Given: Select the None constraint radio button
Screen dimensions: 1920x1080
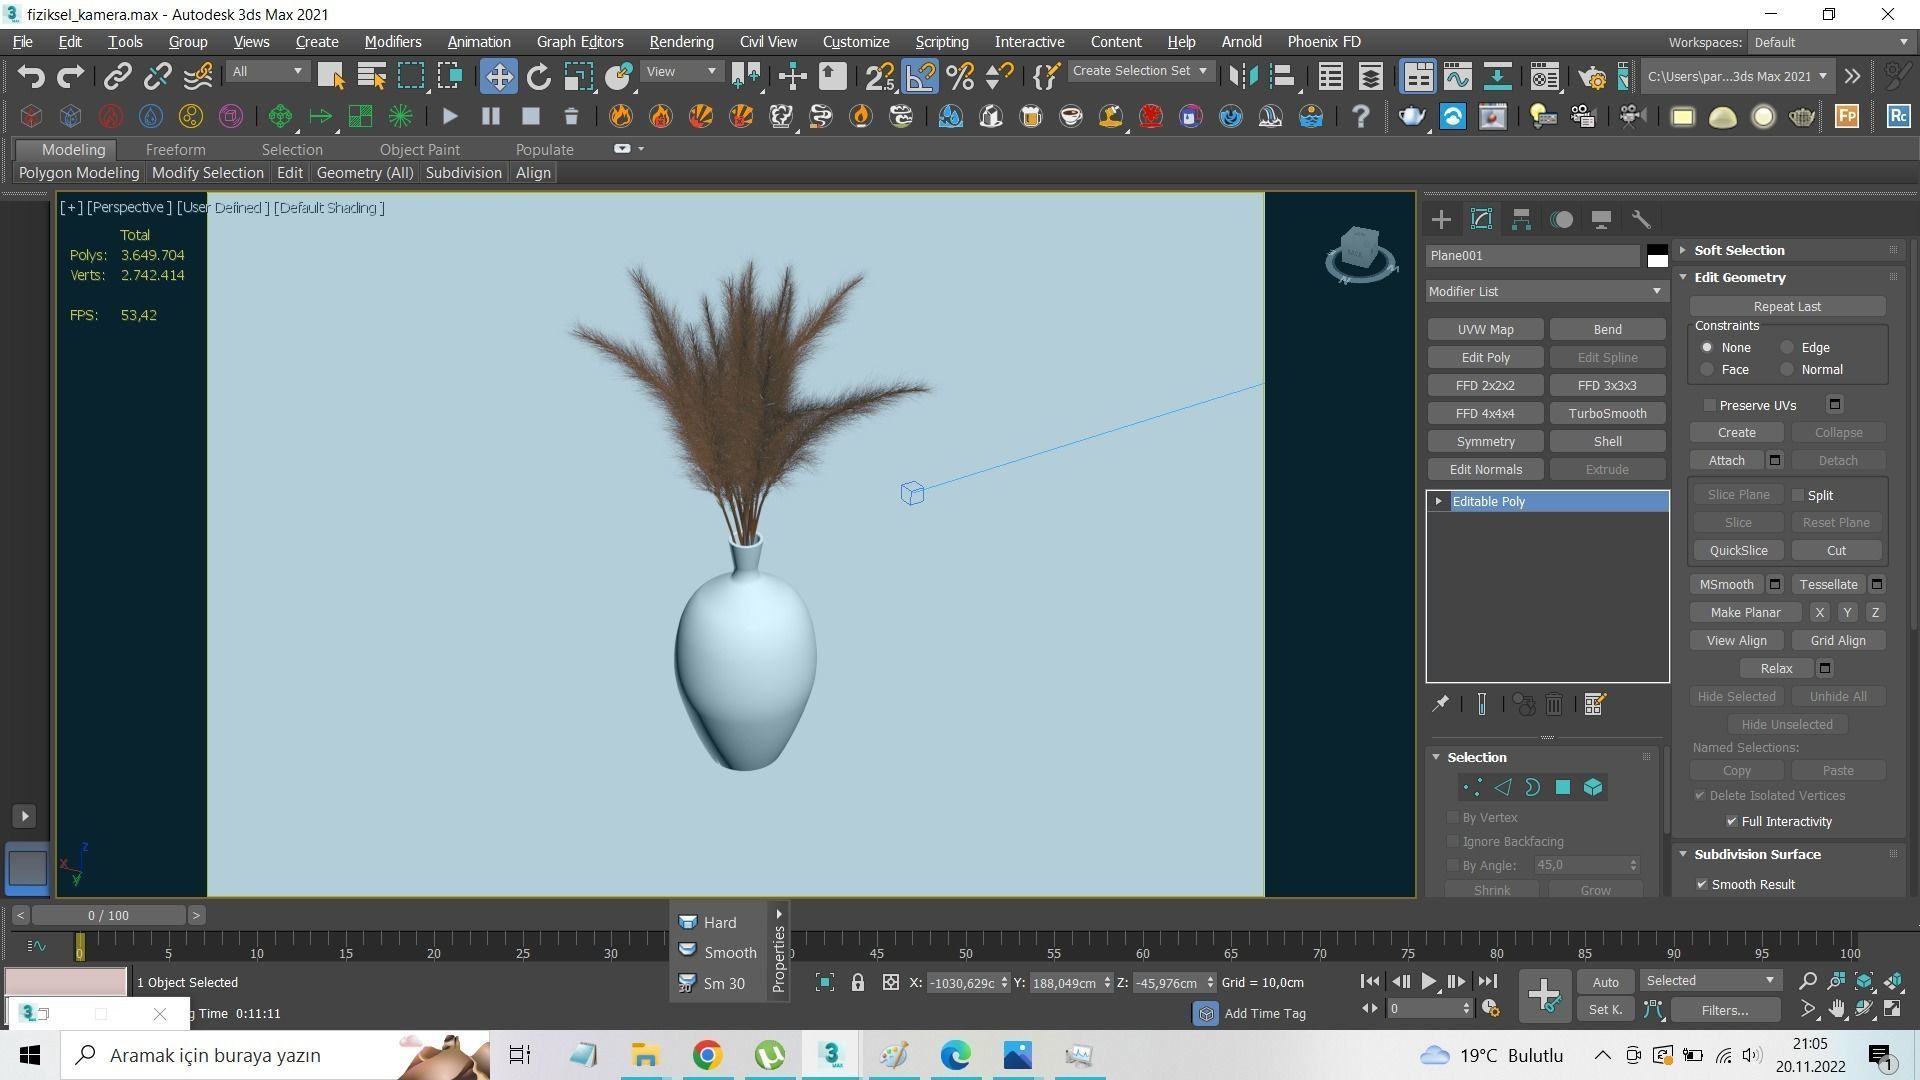Looking at the screenshot, I should pos(1707,348).
